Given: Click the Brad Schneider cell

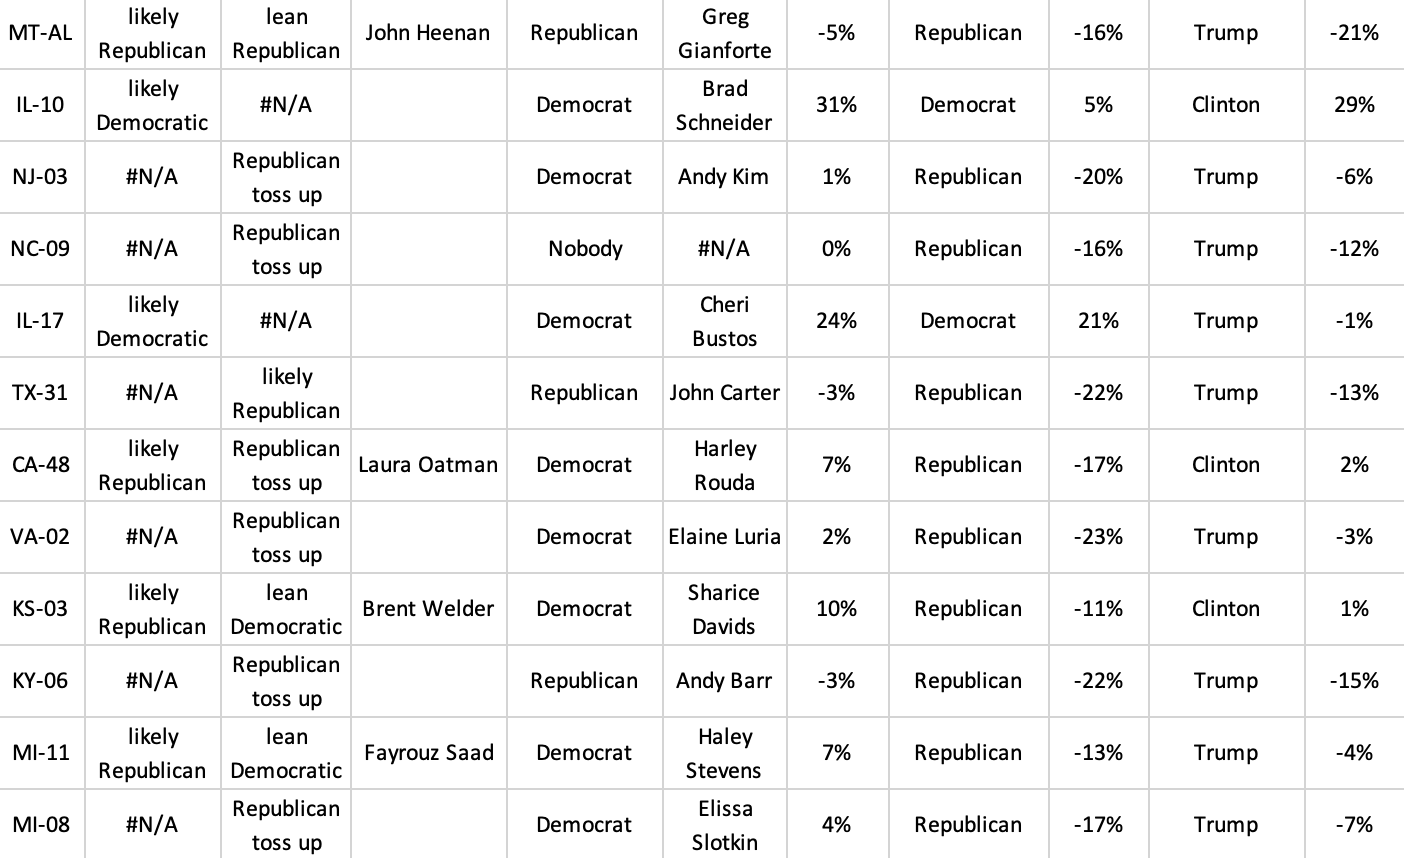Looking at the screenshot, I should pyautogui.click(x=724, y=105).
